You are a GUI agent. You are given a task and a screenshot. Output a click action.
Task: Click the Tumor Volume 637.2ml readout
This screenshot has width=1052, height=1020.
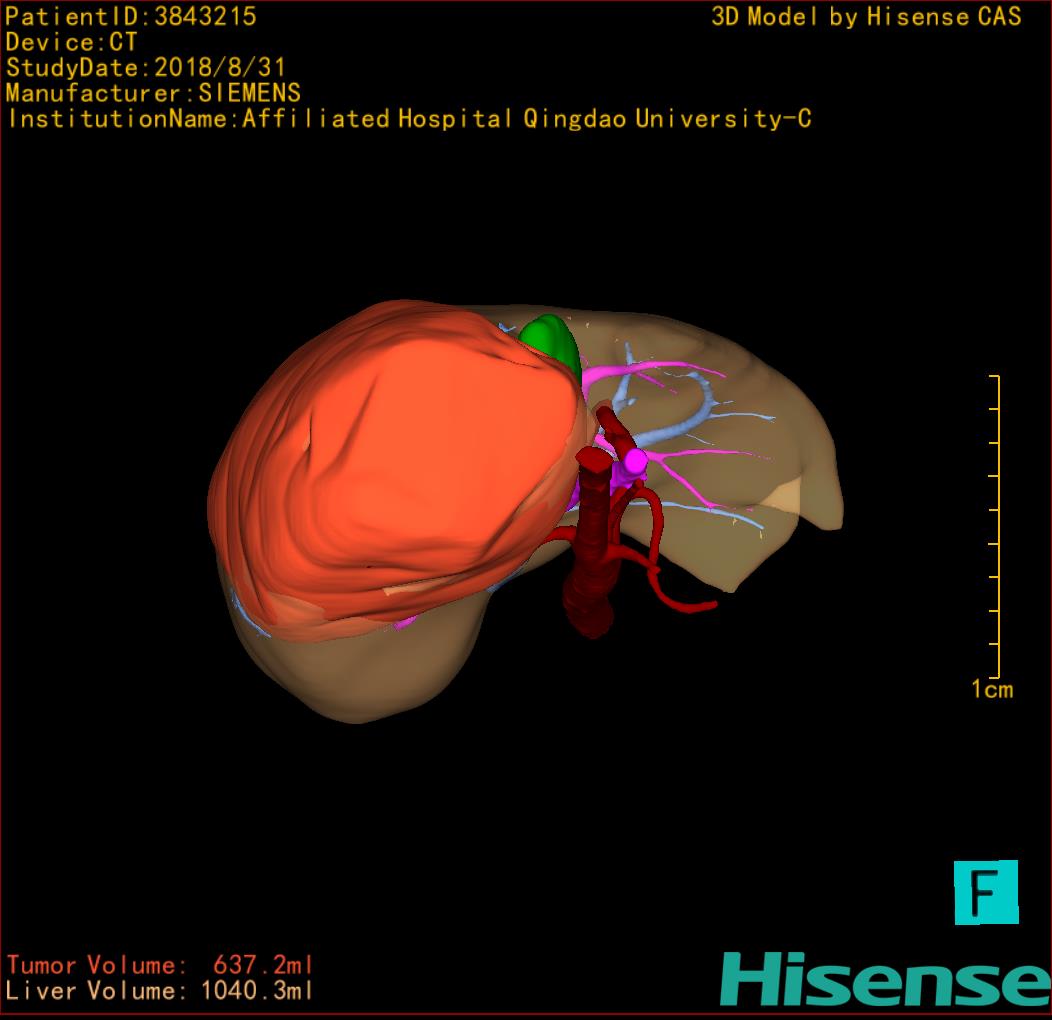tap(160, 965)
